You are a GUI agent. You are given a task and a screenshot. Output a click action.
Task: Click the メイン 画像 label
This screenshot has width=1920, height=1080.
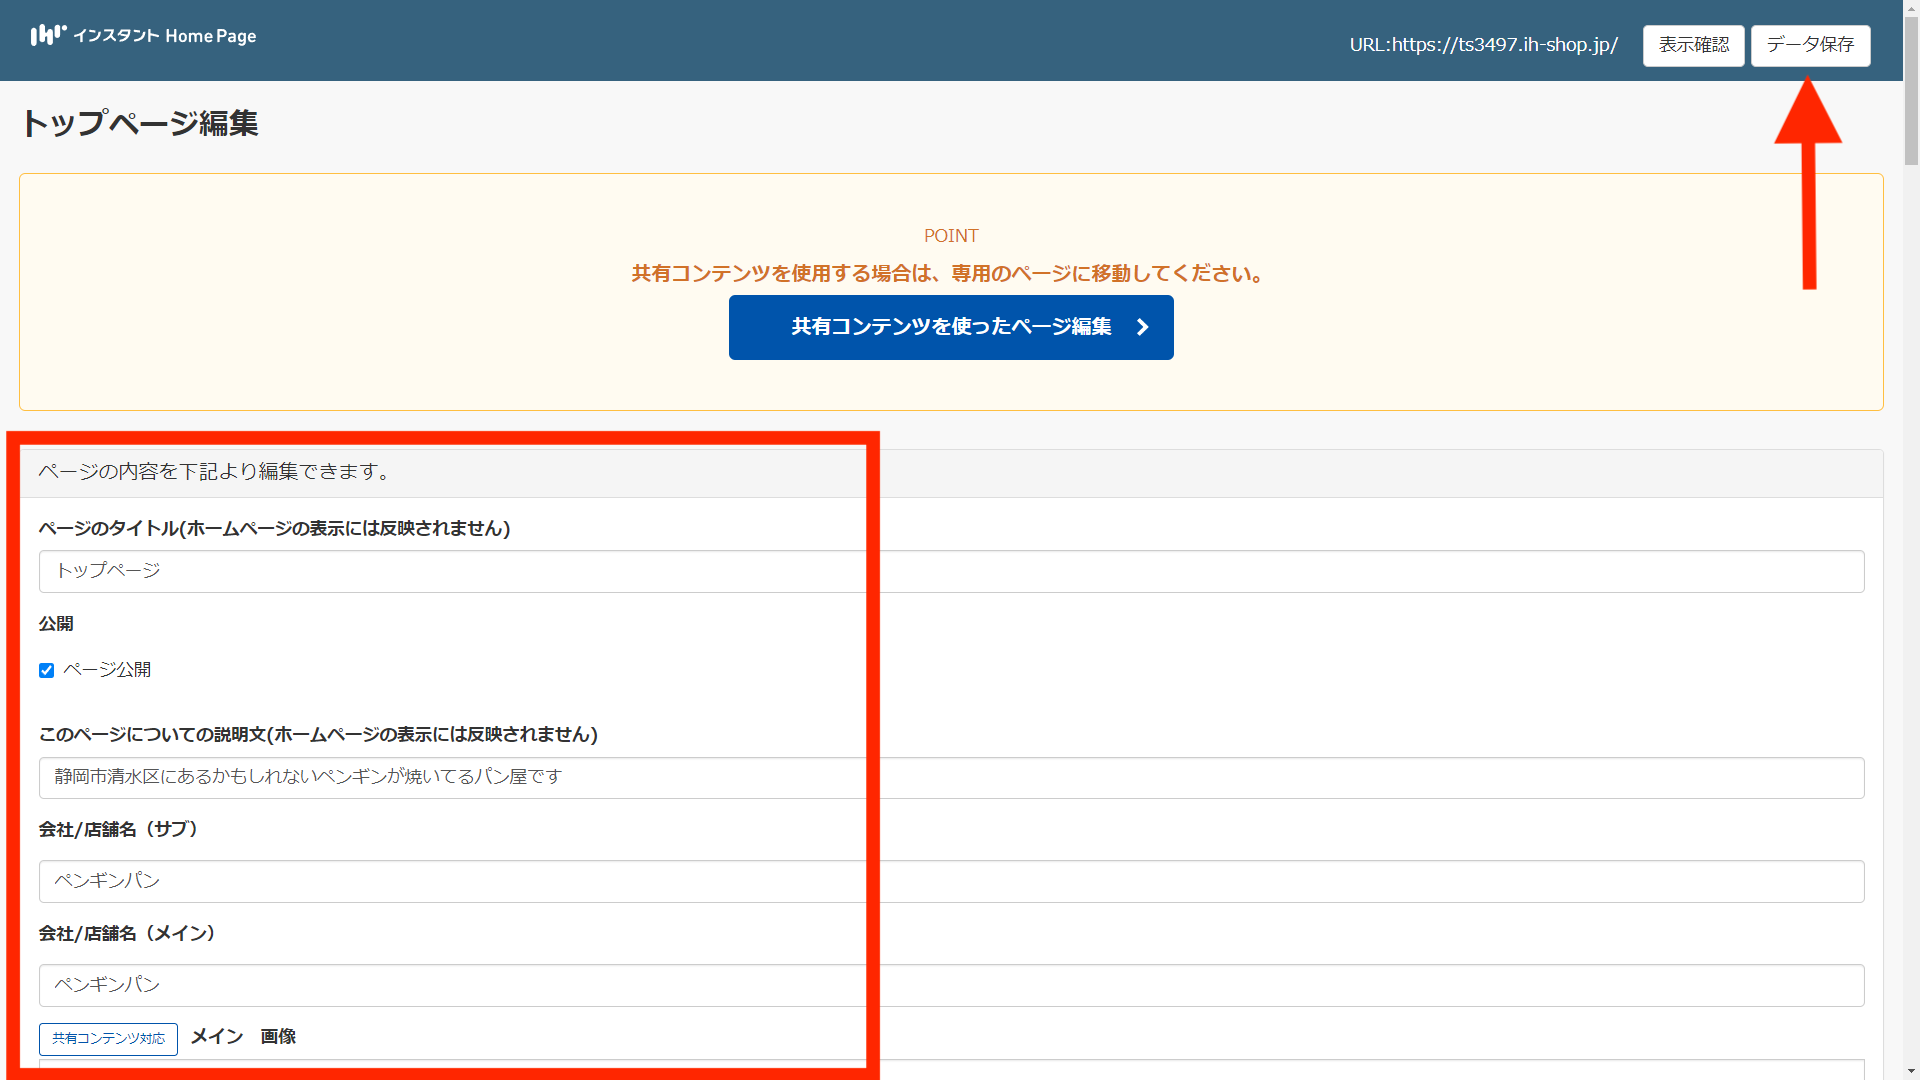(x=243, y=1037)
